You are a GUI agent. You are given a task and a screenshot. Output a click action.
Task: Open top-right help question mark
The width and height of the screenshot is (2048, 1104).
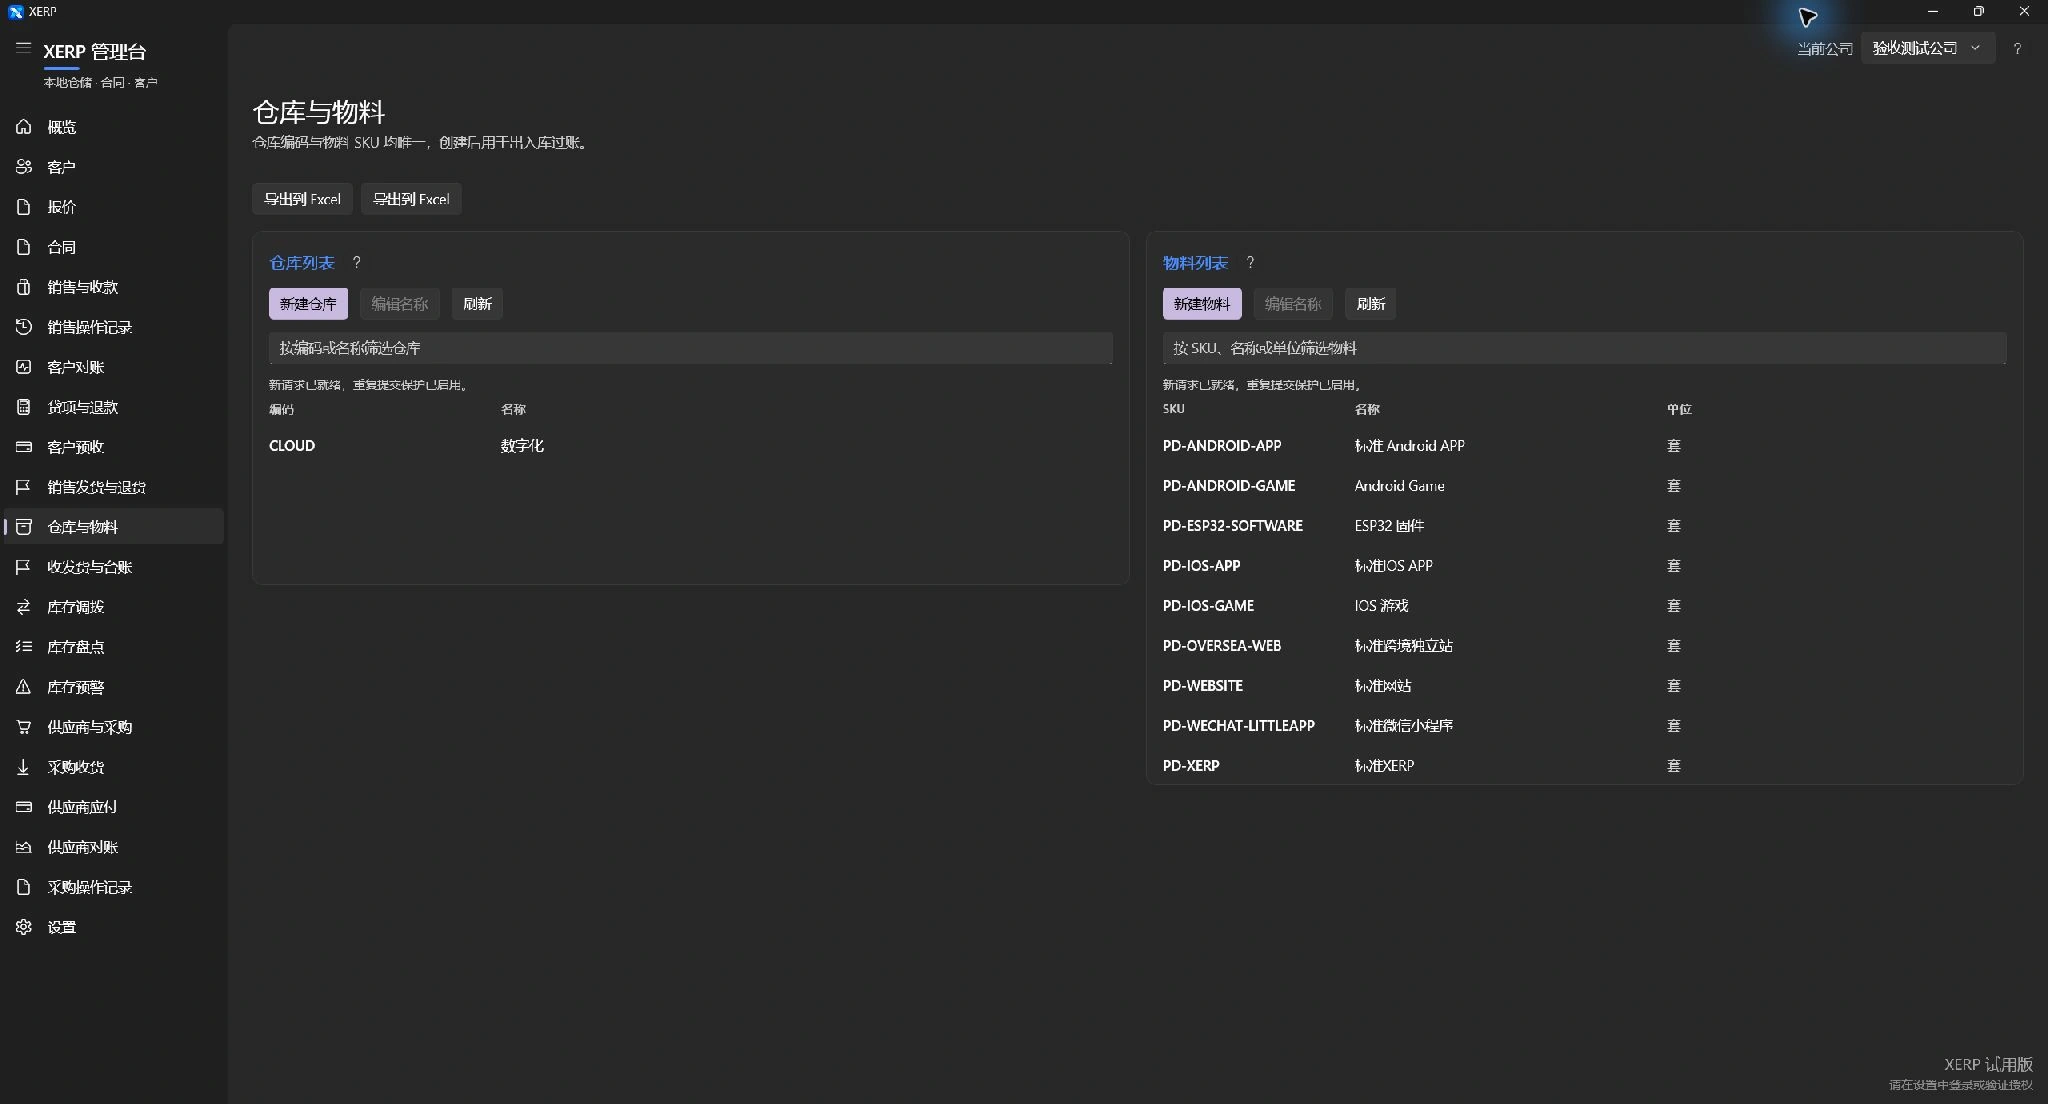point(2017,48)
